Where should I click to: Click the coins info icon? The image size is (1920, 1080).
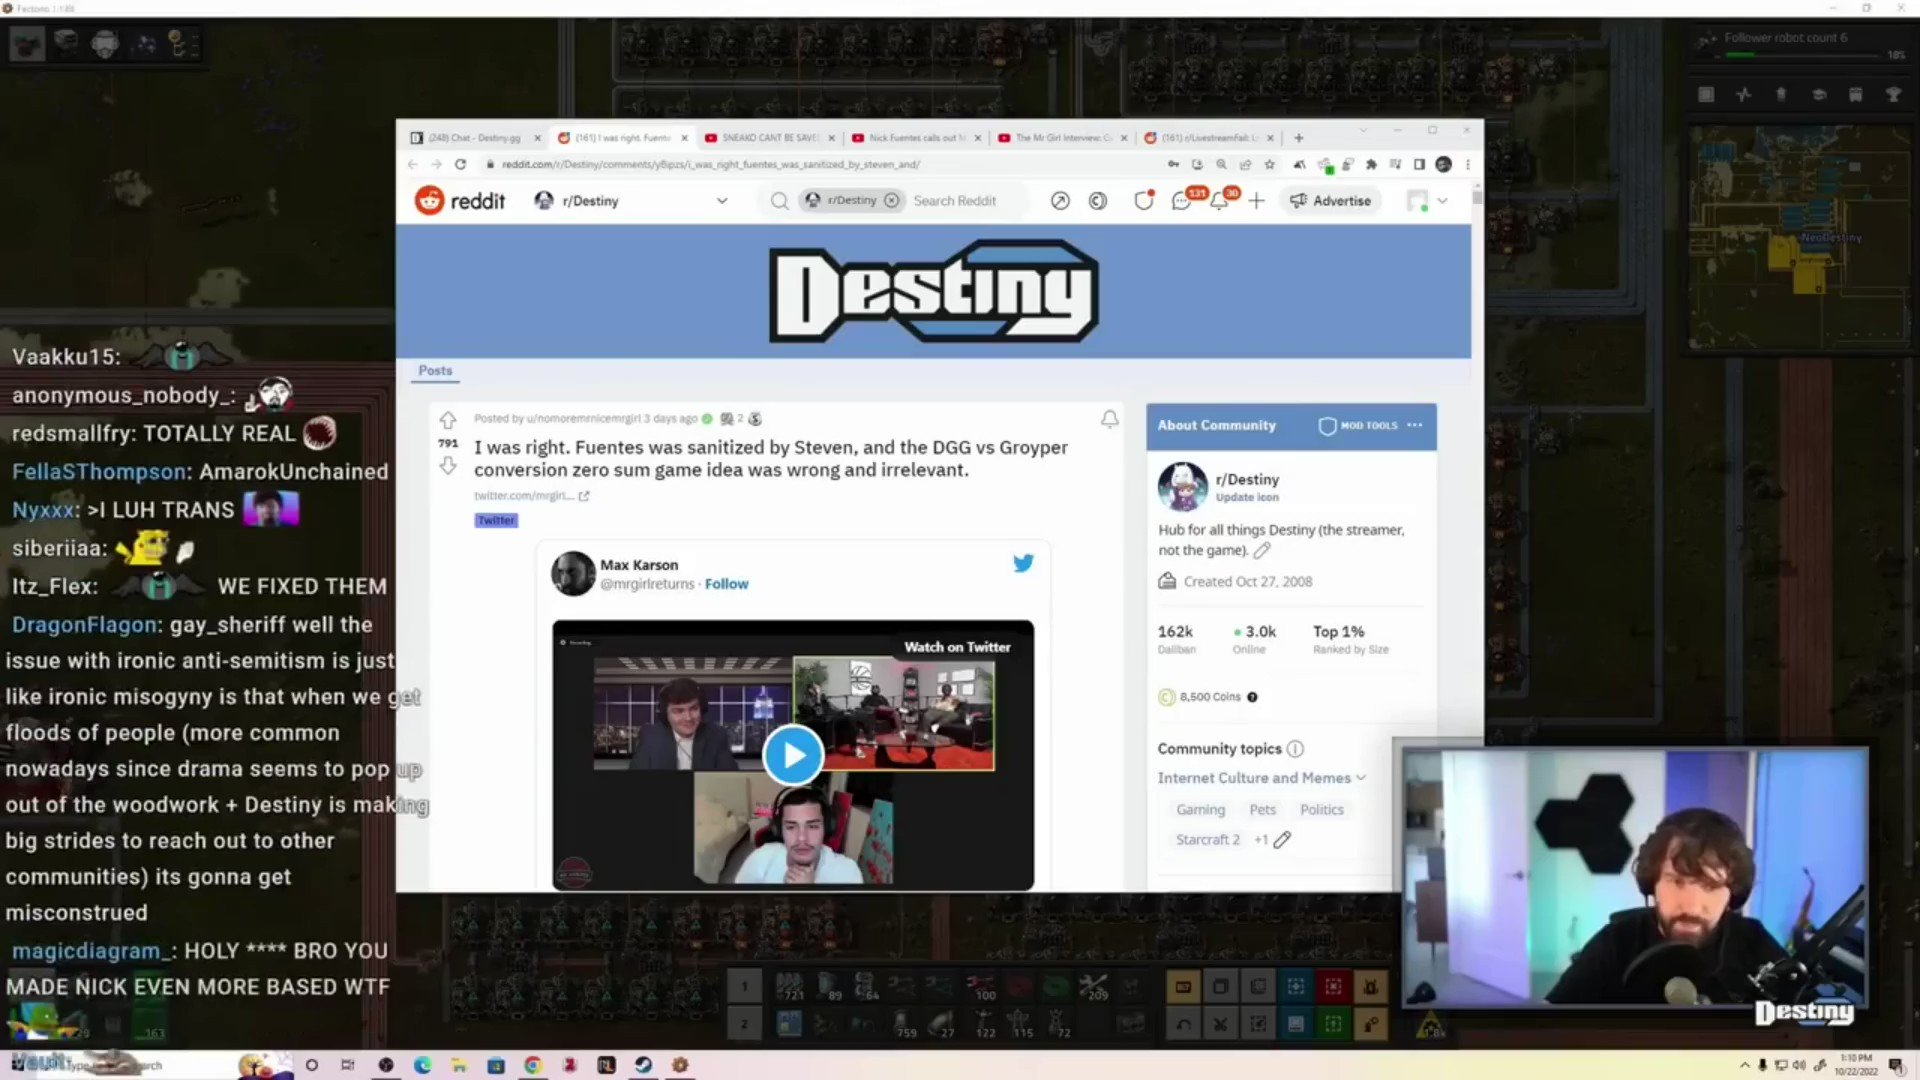(1252, 697)
